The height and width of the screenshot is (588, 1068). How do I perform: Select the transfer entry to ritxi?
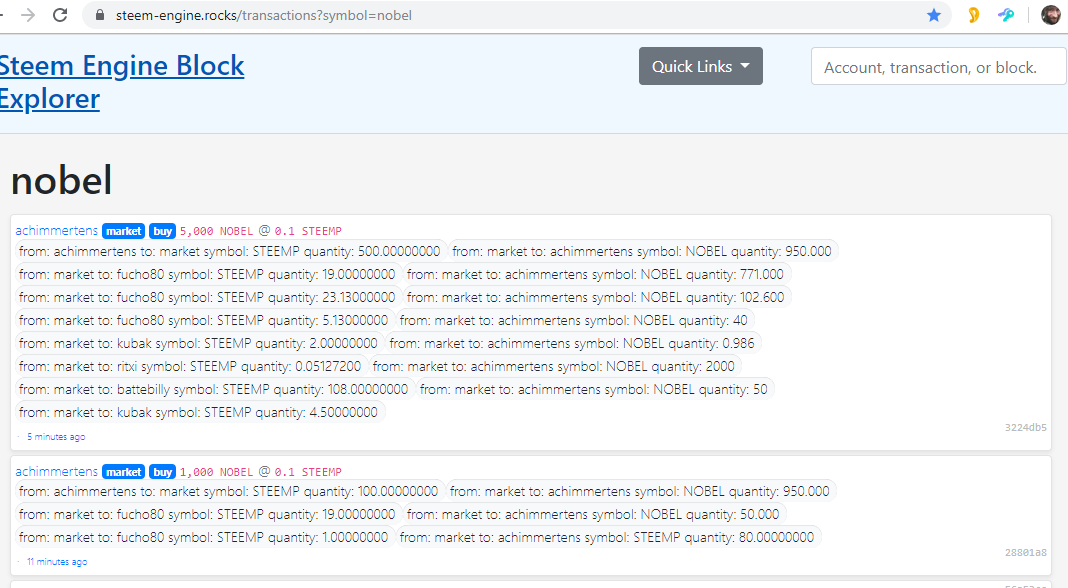190,366
